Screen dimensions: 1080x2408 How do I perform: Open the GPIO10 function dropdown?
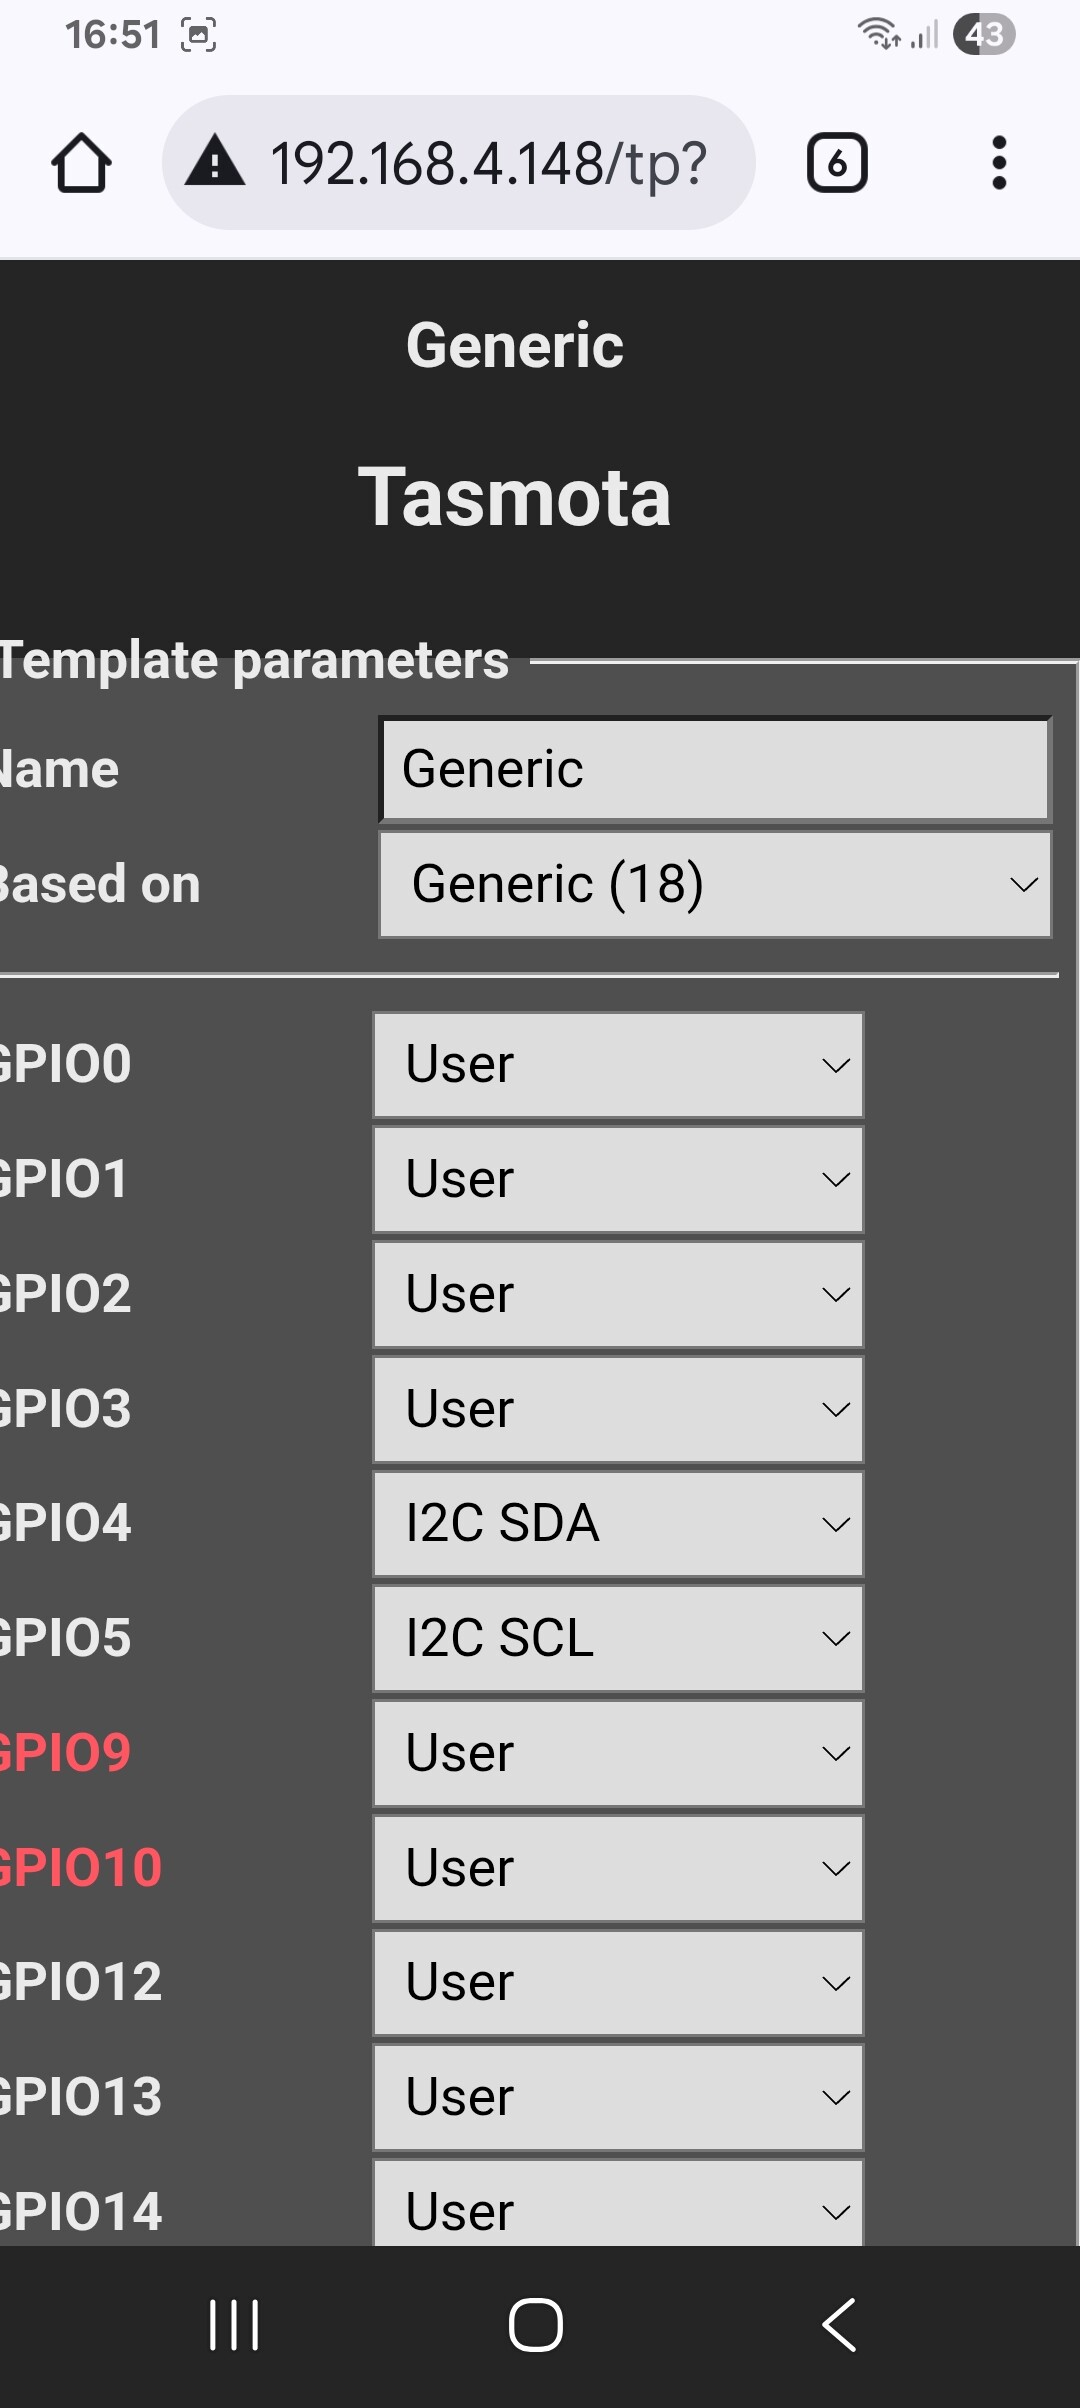(618, 1869)
